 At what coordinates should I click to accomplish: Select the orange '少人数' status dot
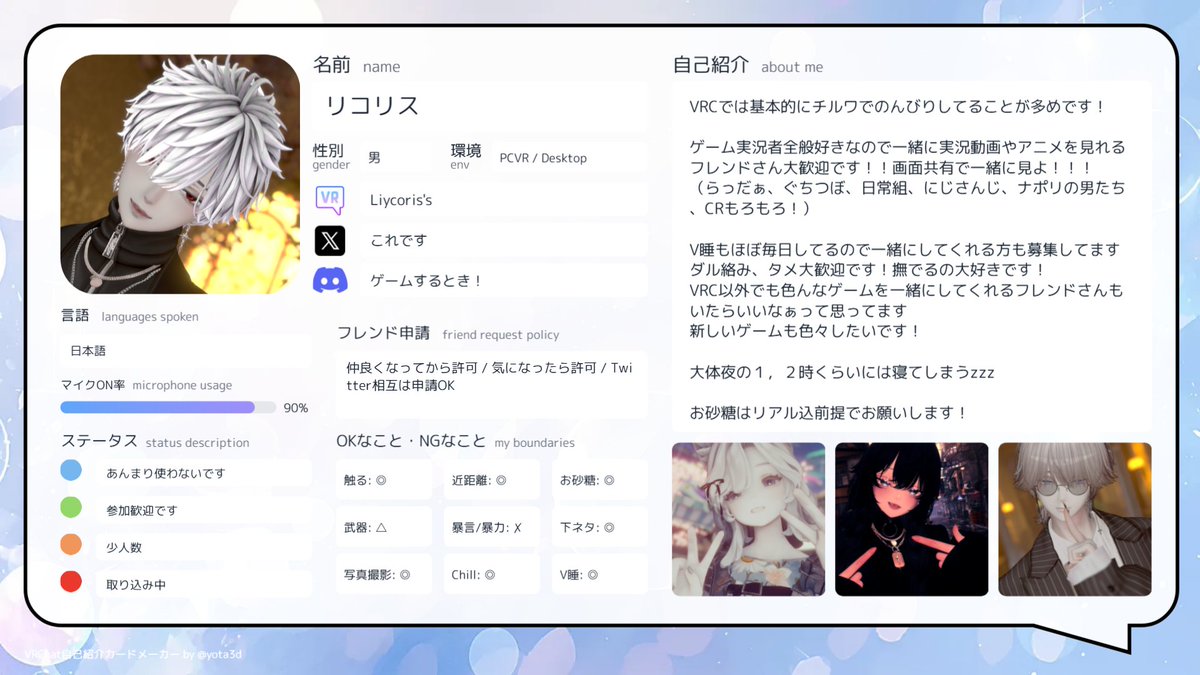pos(69,544)
